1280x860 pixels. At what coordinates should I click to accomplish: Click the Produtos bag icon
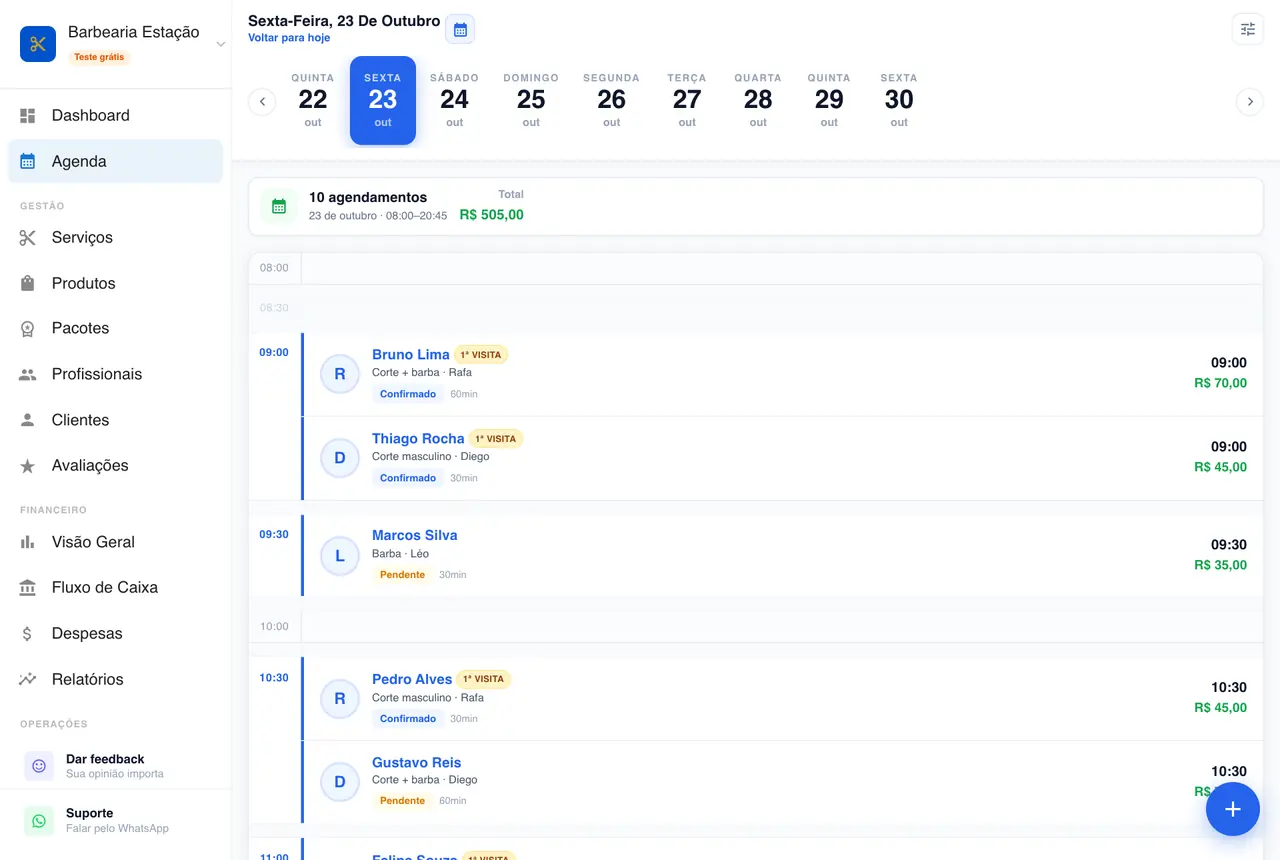(28, 284)
